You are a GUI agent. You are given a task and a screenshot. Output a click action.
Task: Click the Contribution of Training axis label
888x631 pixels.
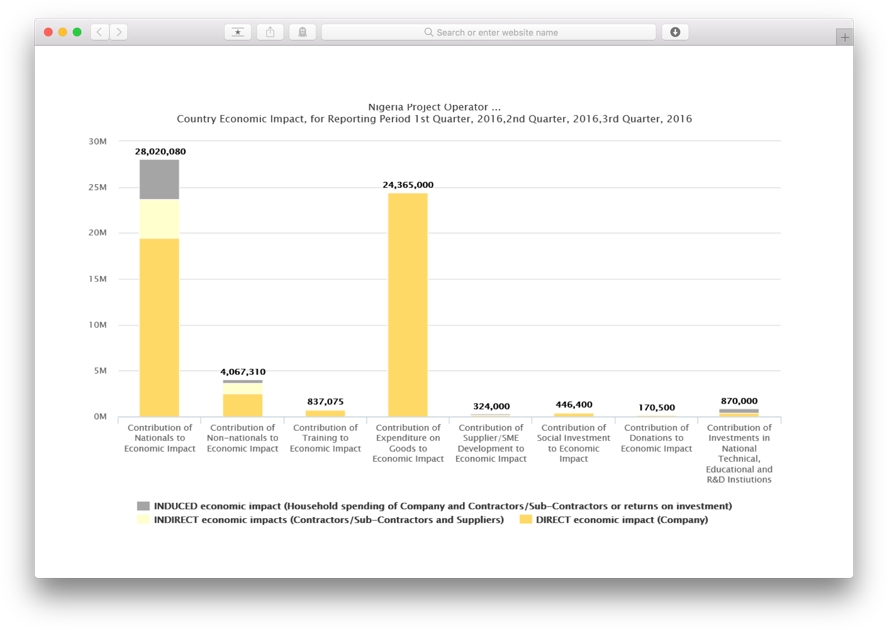click(325, 438)
